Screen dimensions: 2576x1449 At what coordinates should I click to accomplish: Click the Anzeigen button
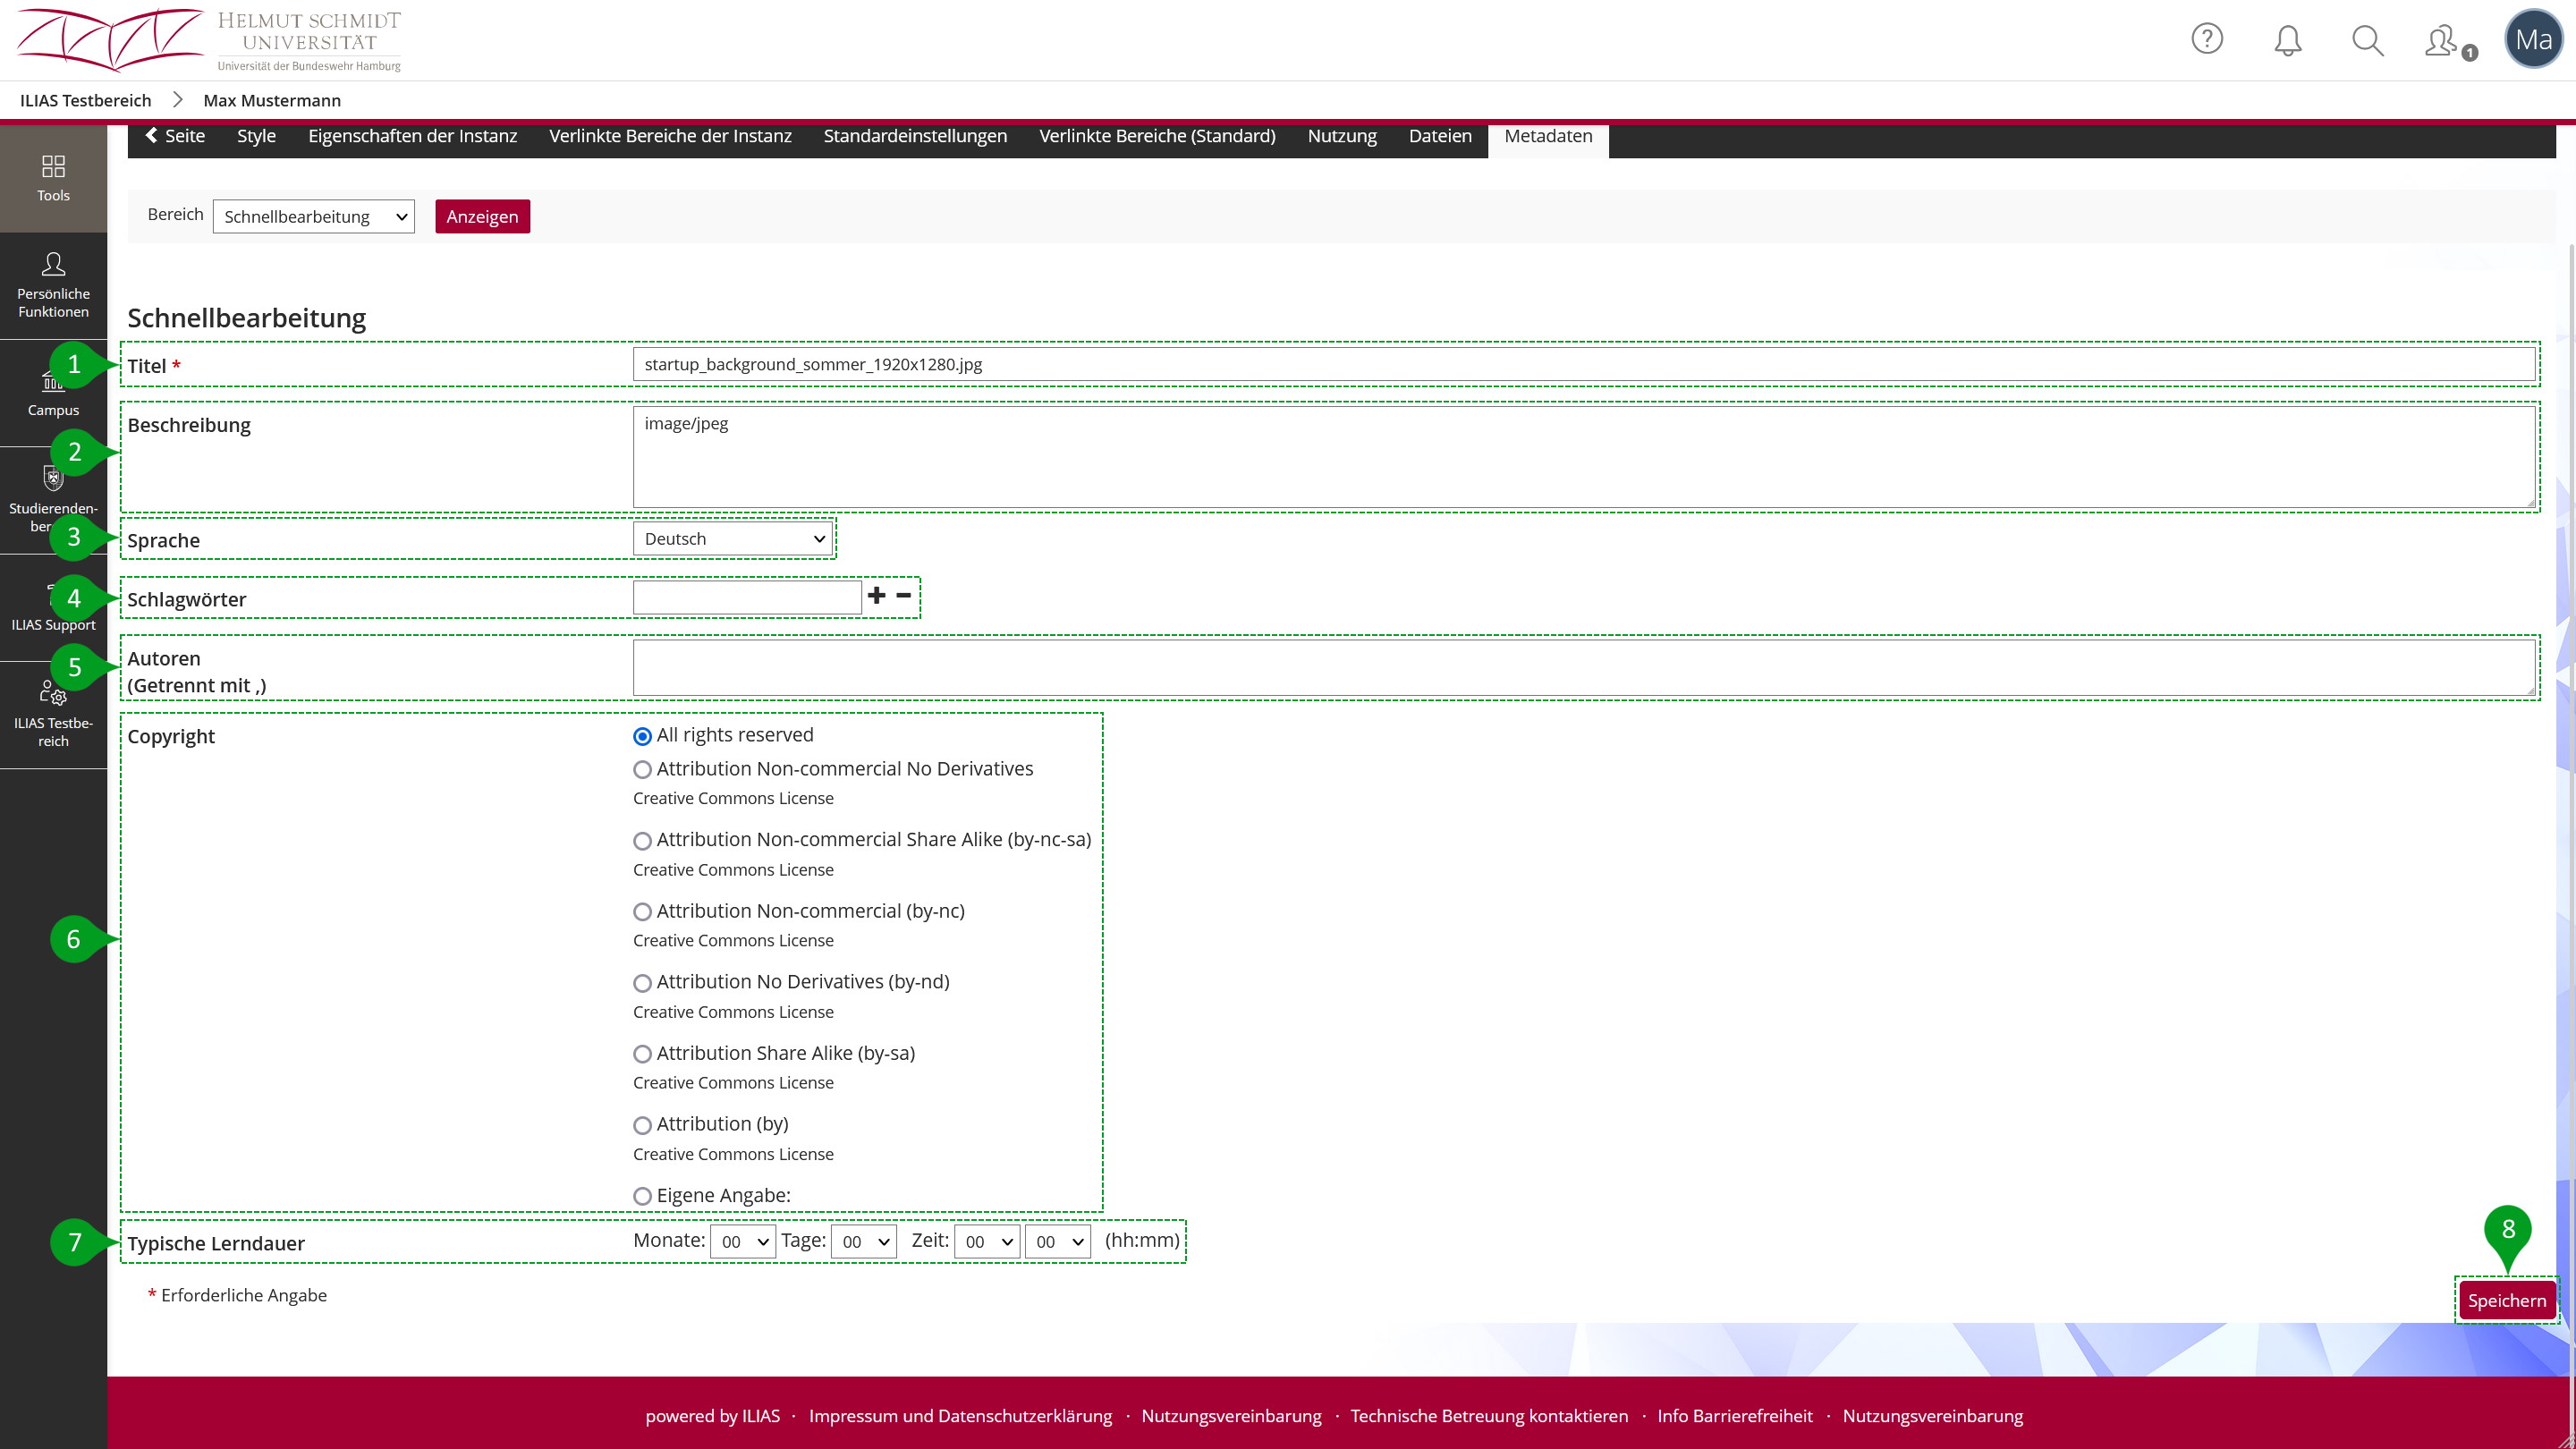(482, 217)
